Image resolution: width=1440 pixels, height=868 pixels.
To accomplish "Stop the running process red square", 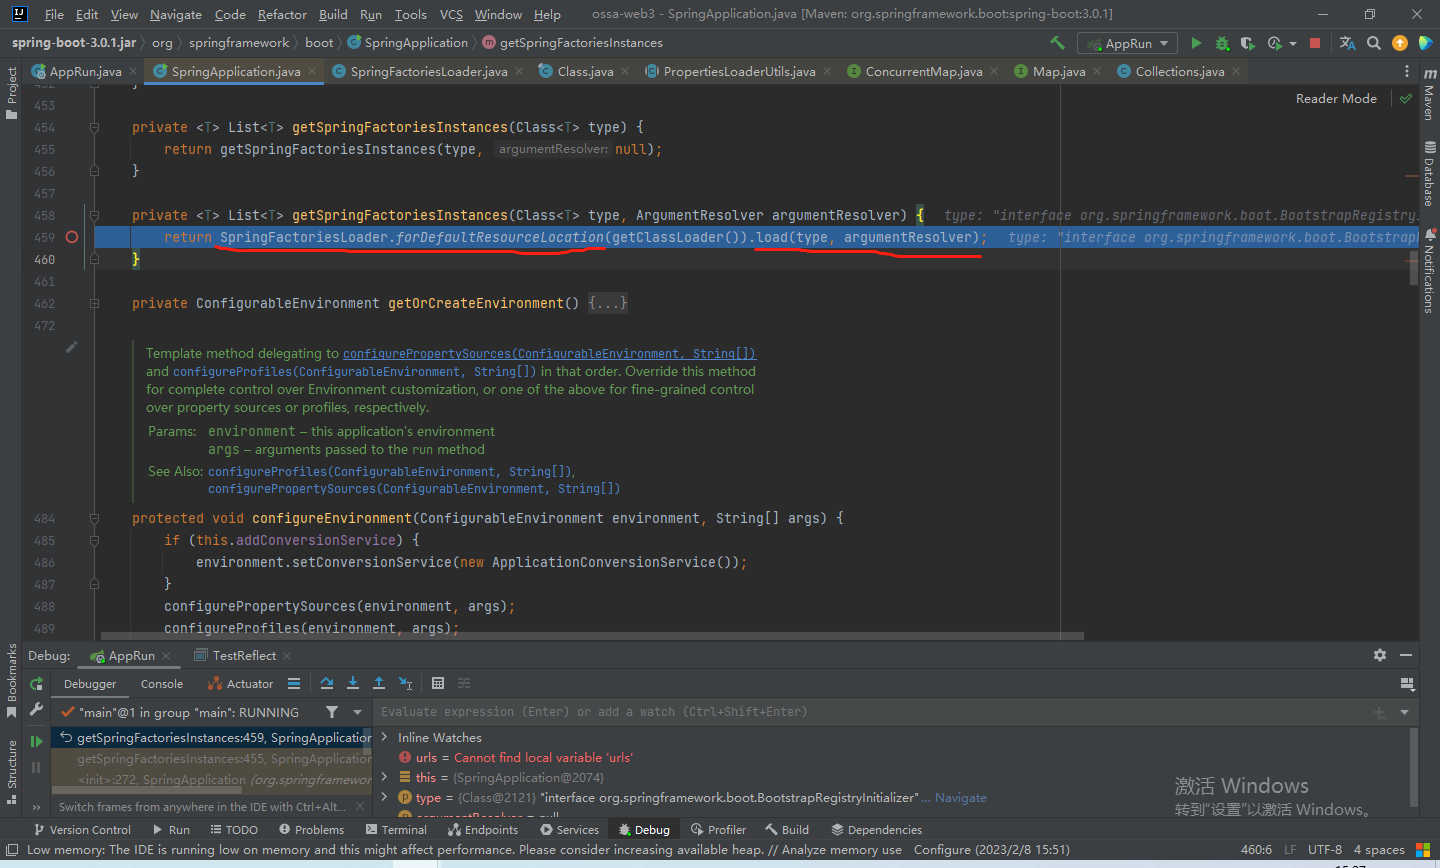I will point(1315,43).
